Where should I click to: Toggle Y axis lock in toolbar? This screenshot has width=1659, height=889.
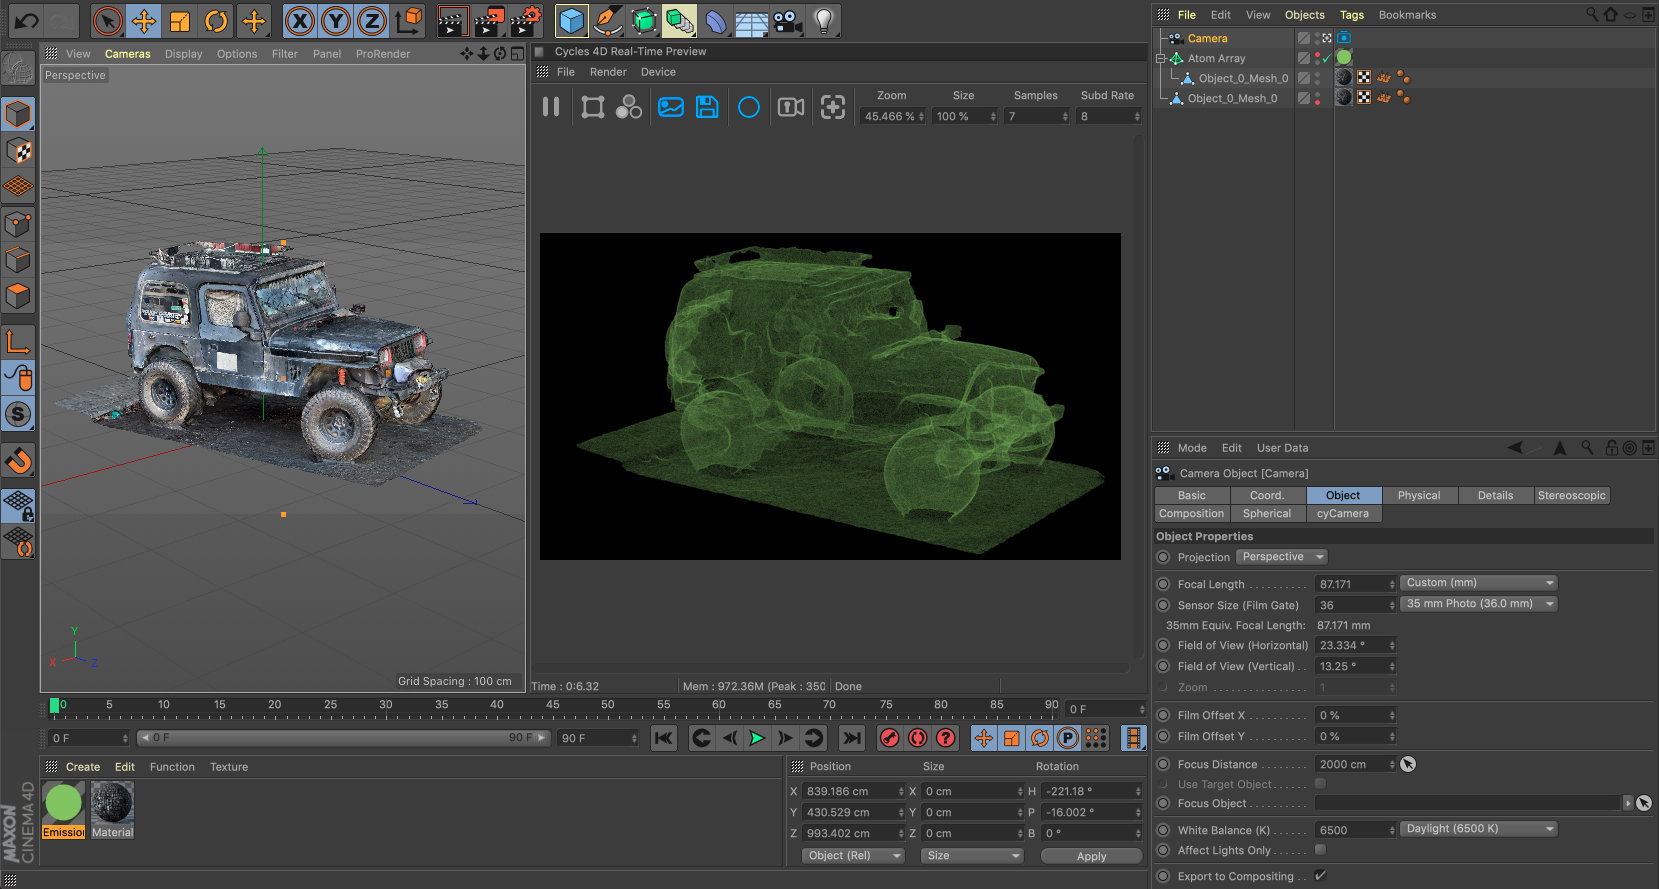pyautogui.click(x=336, y=21)
